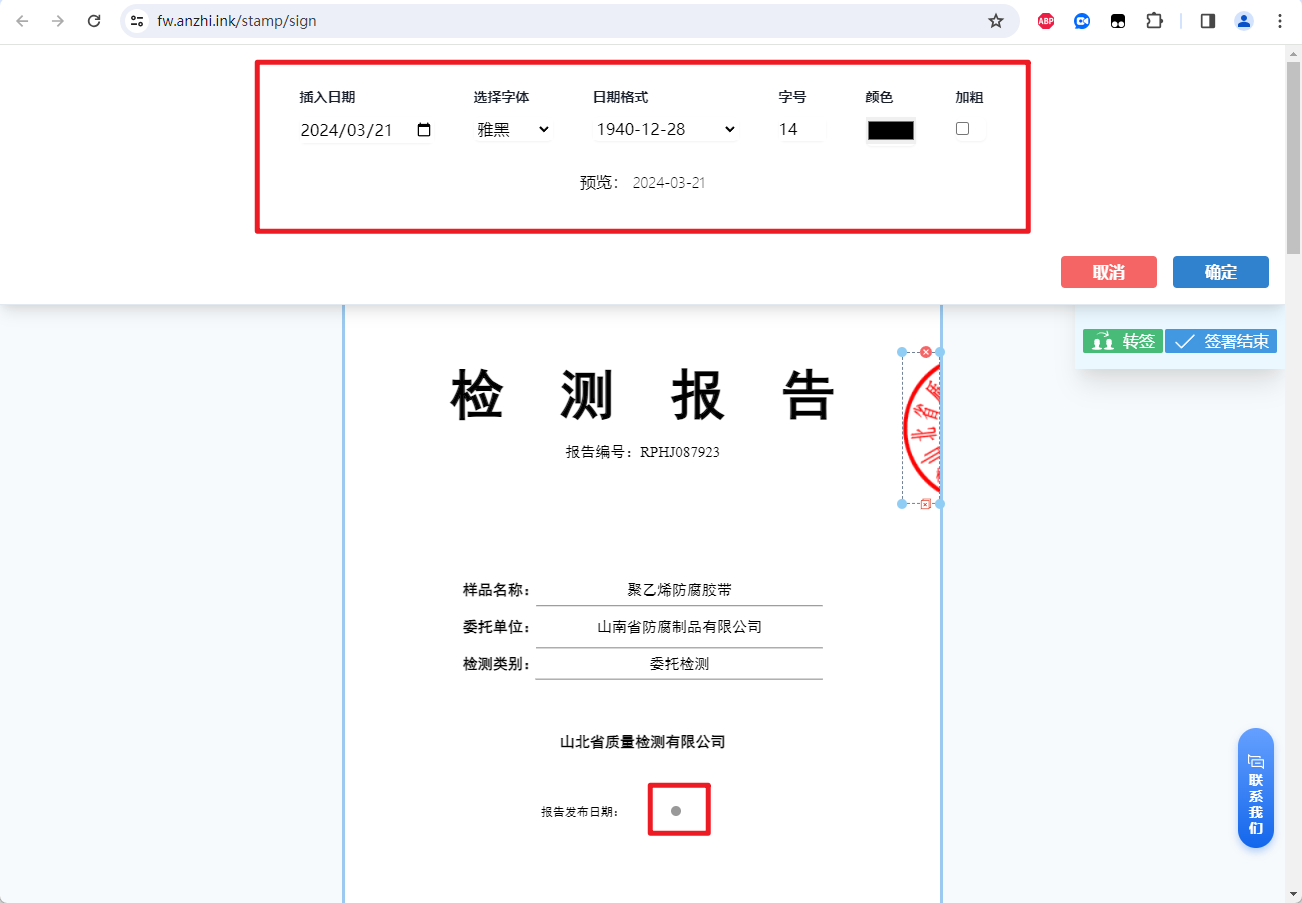
Task: Open the 日期格式 date format dropdown
Action: pyautogui.click(x=665, y=130)
